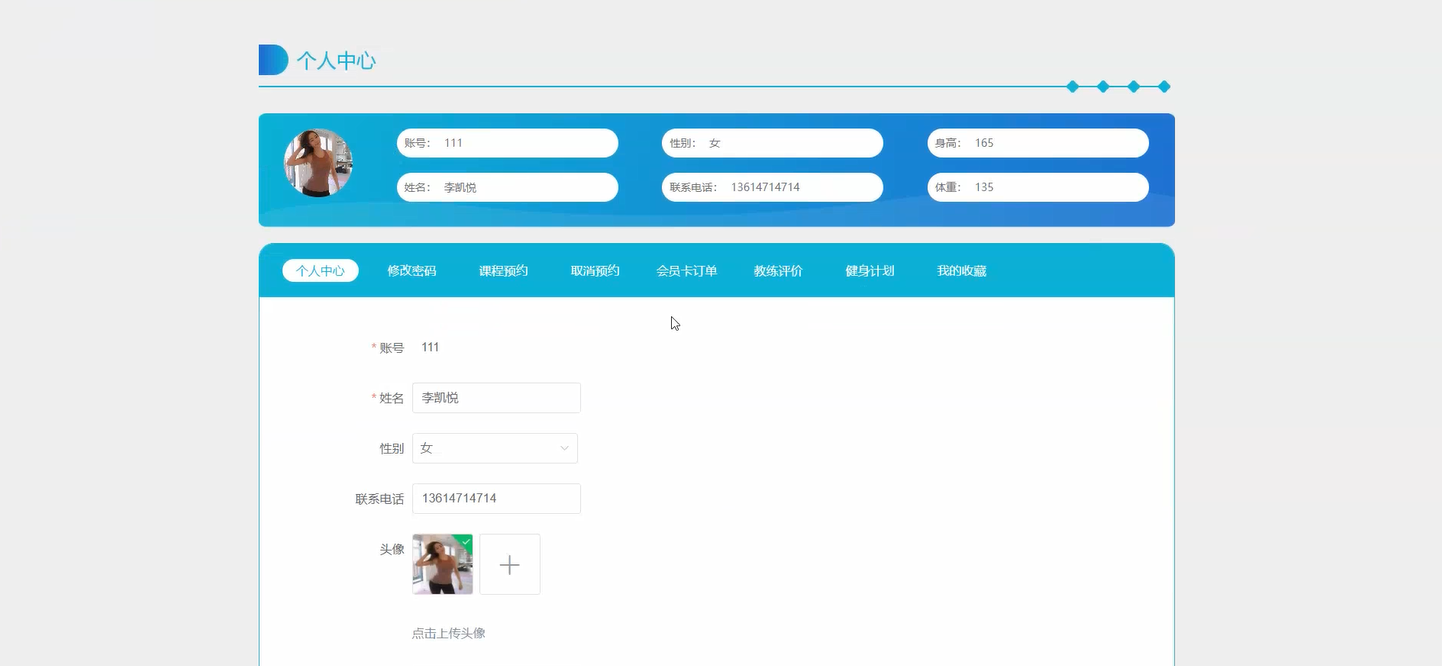Click the 联系电话 field in banner
The image size is (1442, 666).
point(772,187)
